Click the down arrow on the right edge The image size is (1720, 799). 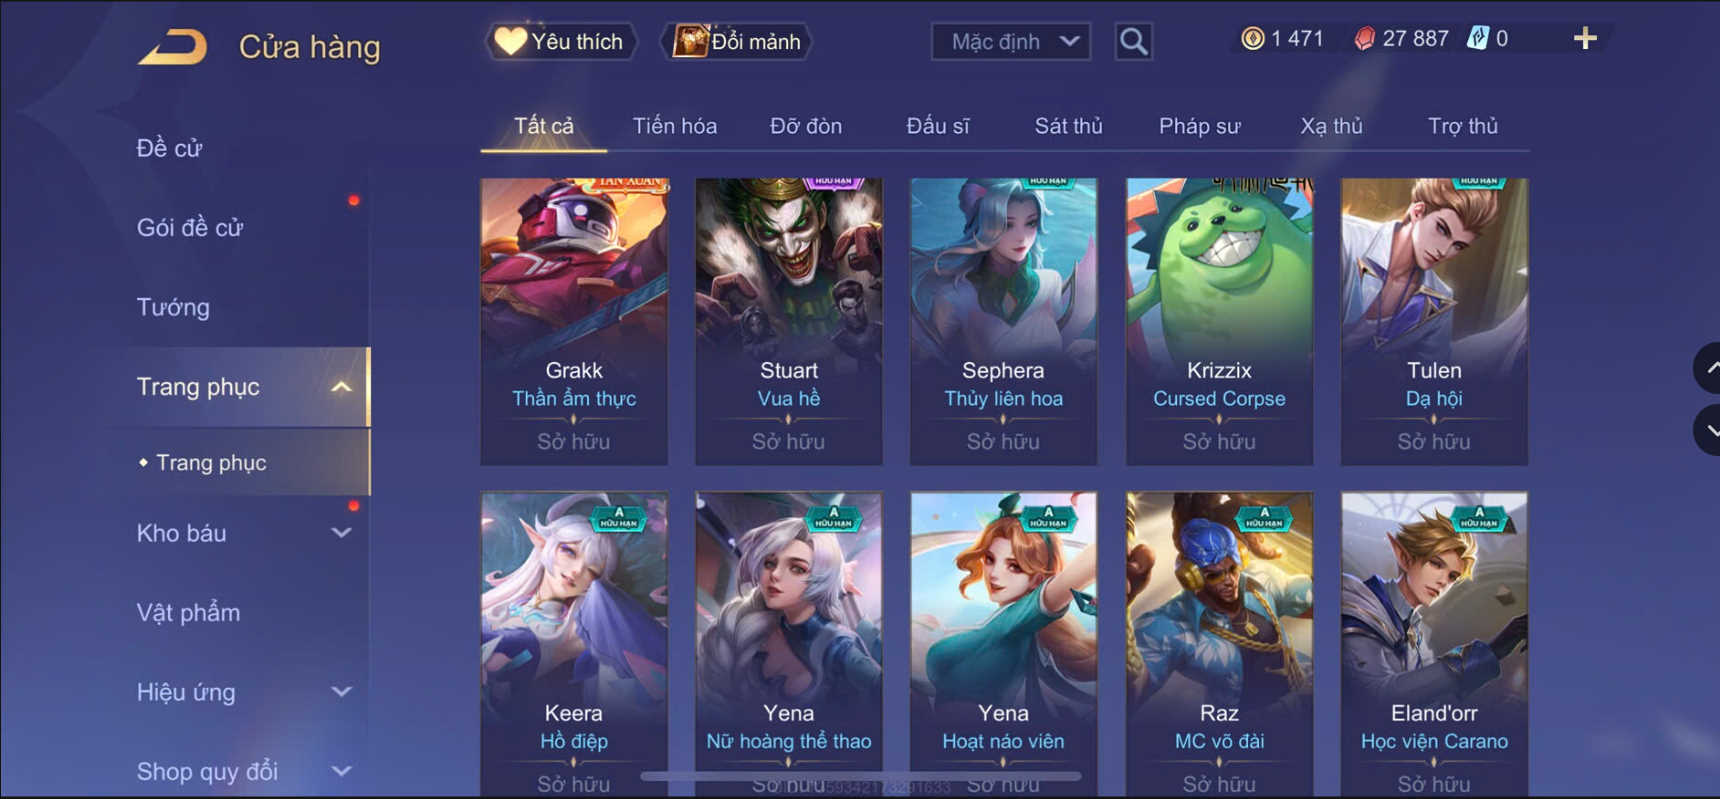click(1708, 431)
